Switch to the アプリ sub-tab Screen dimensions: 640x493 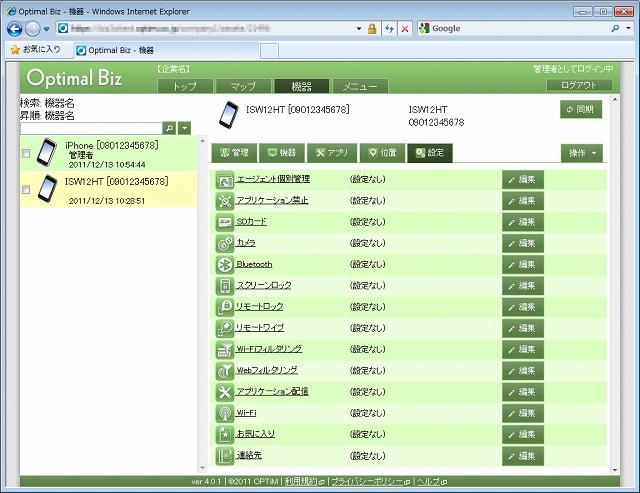tap(332, 153)
